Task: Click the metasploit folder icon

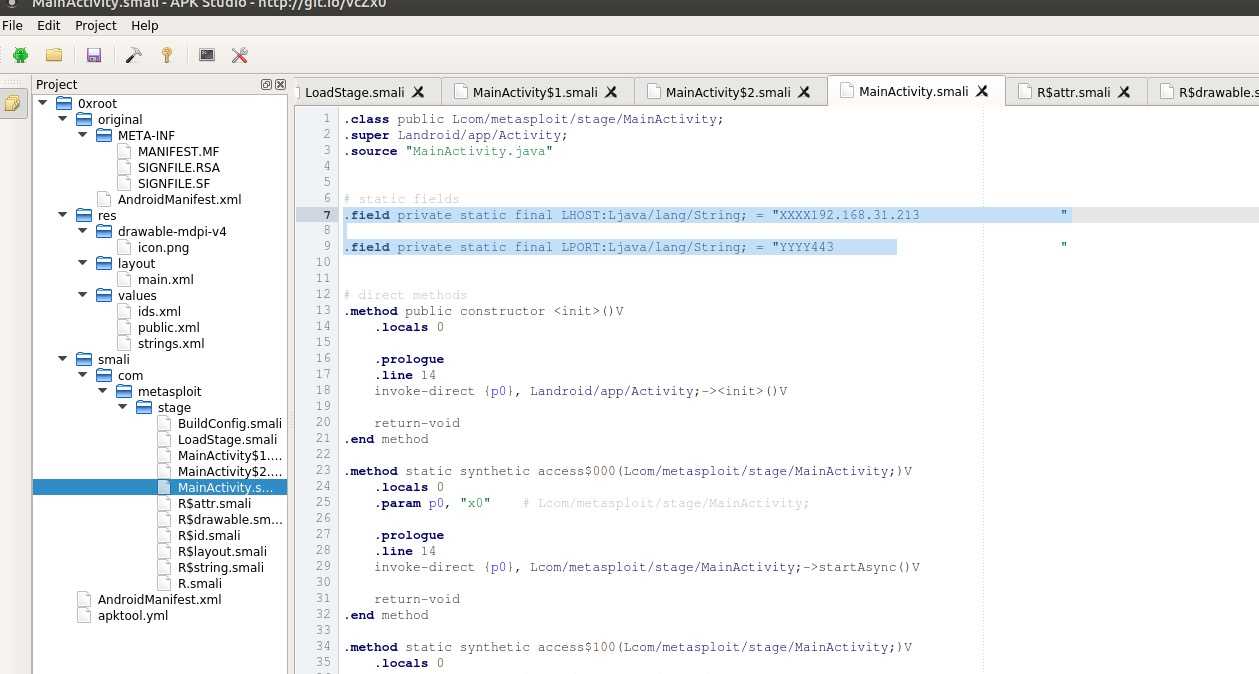Action: tap(125, 391)
